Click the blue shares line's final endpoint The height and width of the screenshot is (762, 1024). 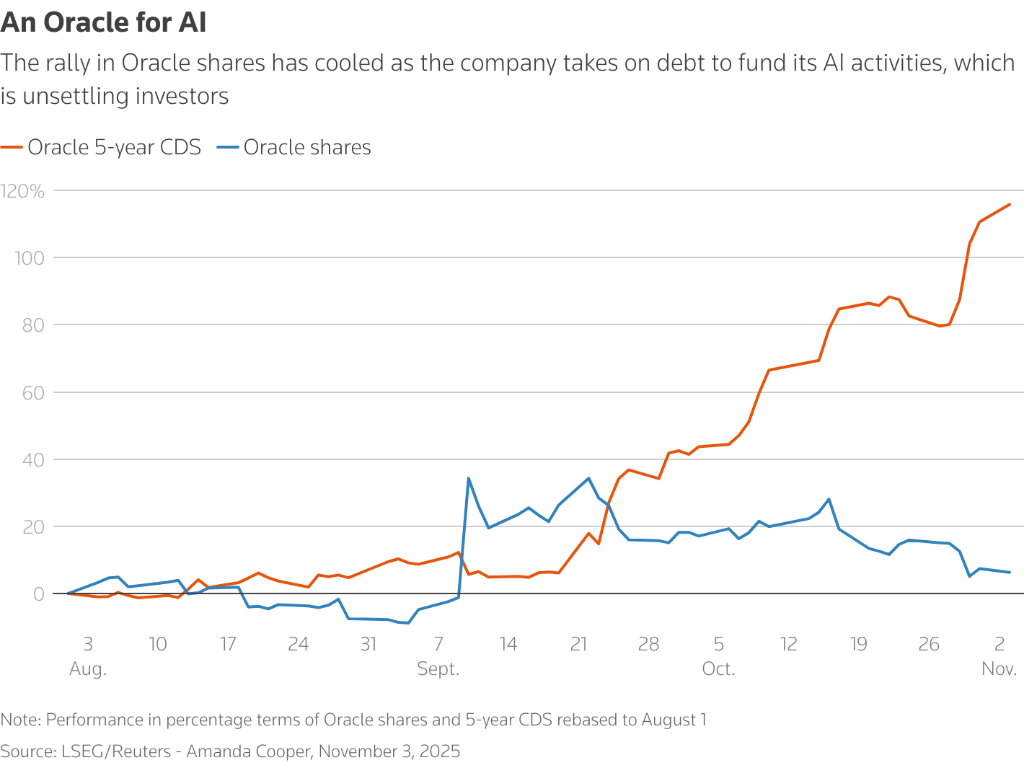coord(1010,572)
